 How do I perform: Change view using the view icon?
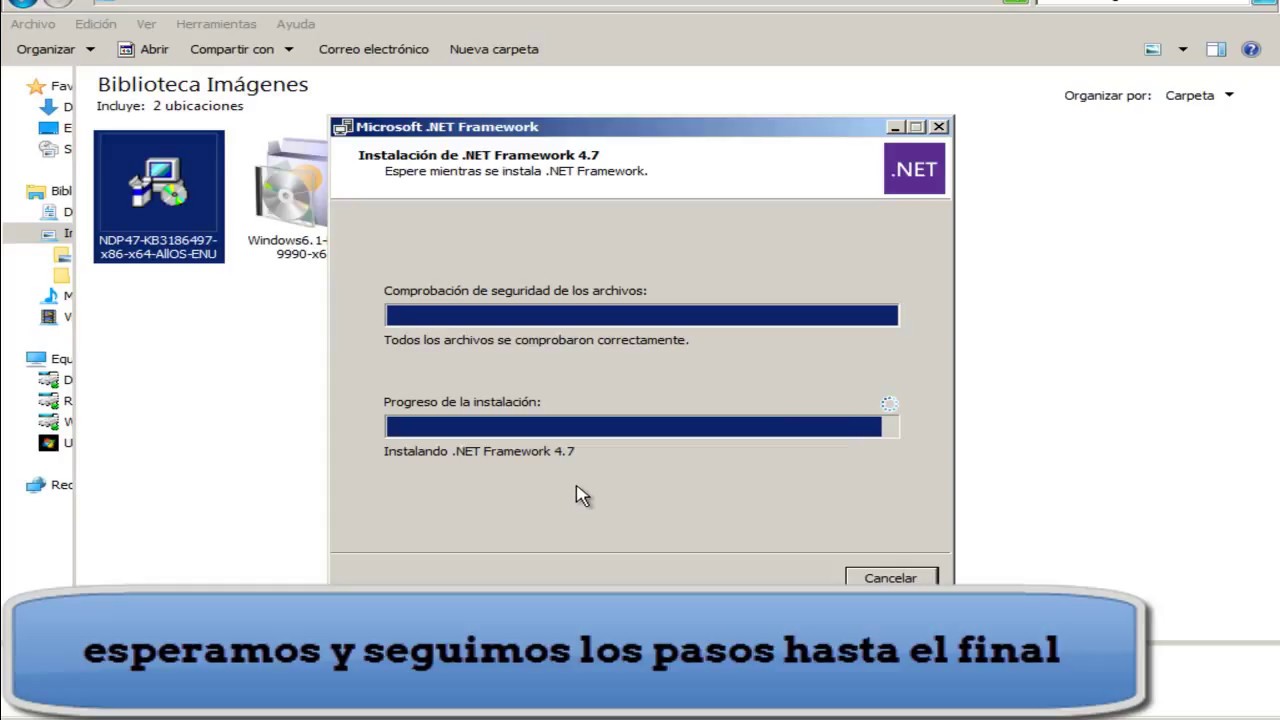(1153, 49)
